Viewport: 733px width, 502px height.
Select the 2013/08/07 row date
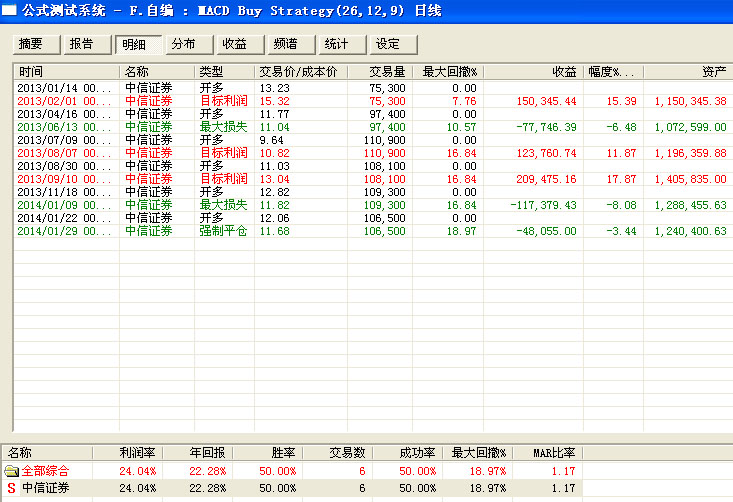point(64,153)
